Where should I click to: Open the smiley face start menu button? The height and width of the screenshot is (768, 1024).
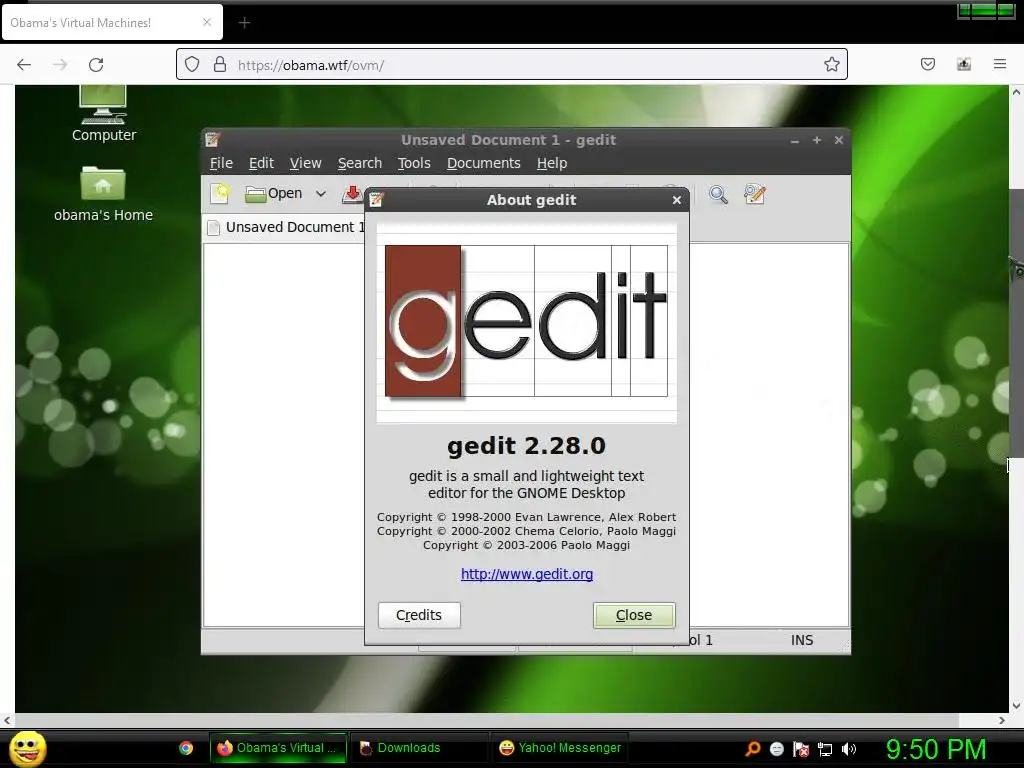click(27, 748)
